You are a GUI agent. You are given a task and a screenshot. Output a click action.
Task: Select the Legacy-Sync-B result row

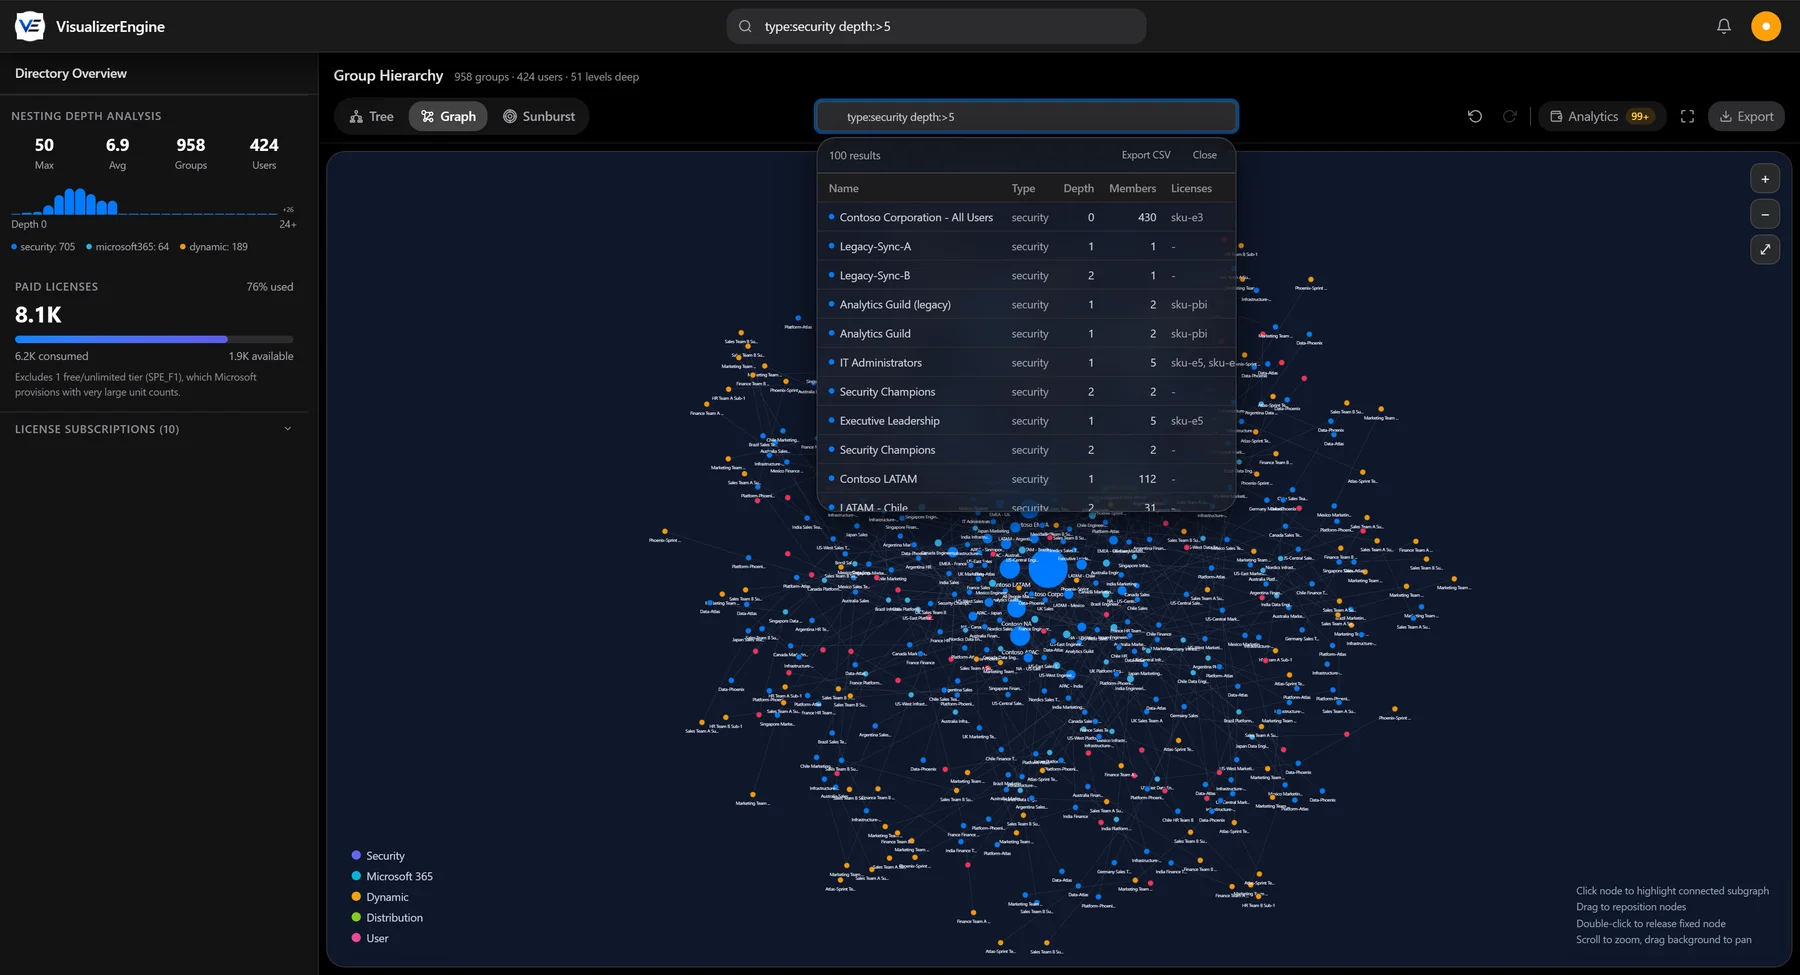[x=1026, y=275]
